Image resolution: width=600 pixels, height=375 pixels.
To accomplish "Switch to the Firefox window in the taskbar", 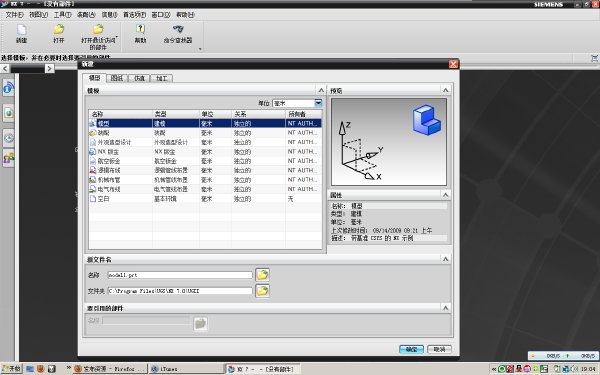I will click(x=109, y=369).
